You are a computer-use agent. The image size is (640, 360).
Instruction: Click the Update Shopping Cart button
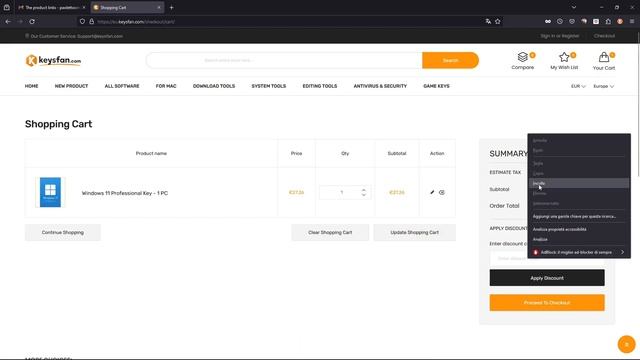click(x=414, y=232)
